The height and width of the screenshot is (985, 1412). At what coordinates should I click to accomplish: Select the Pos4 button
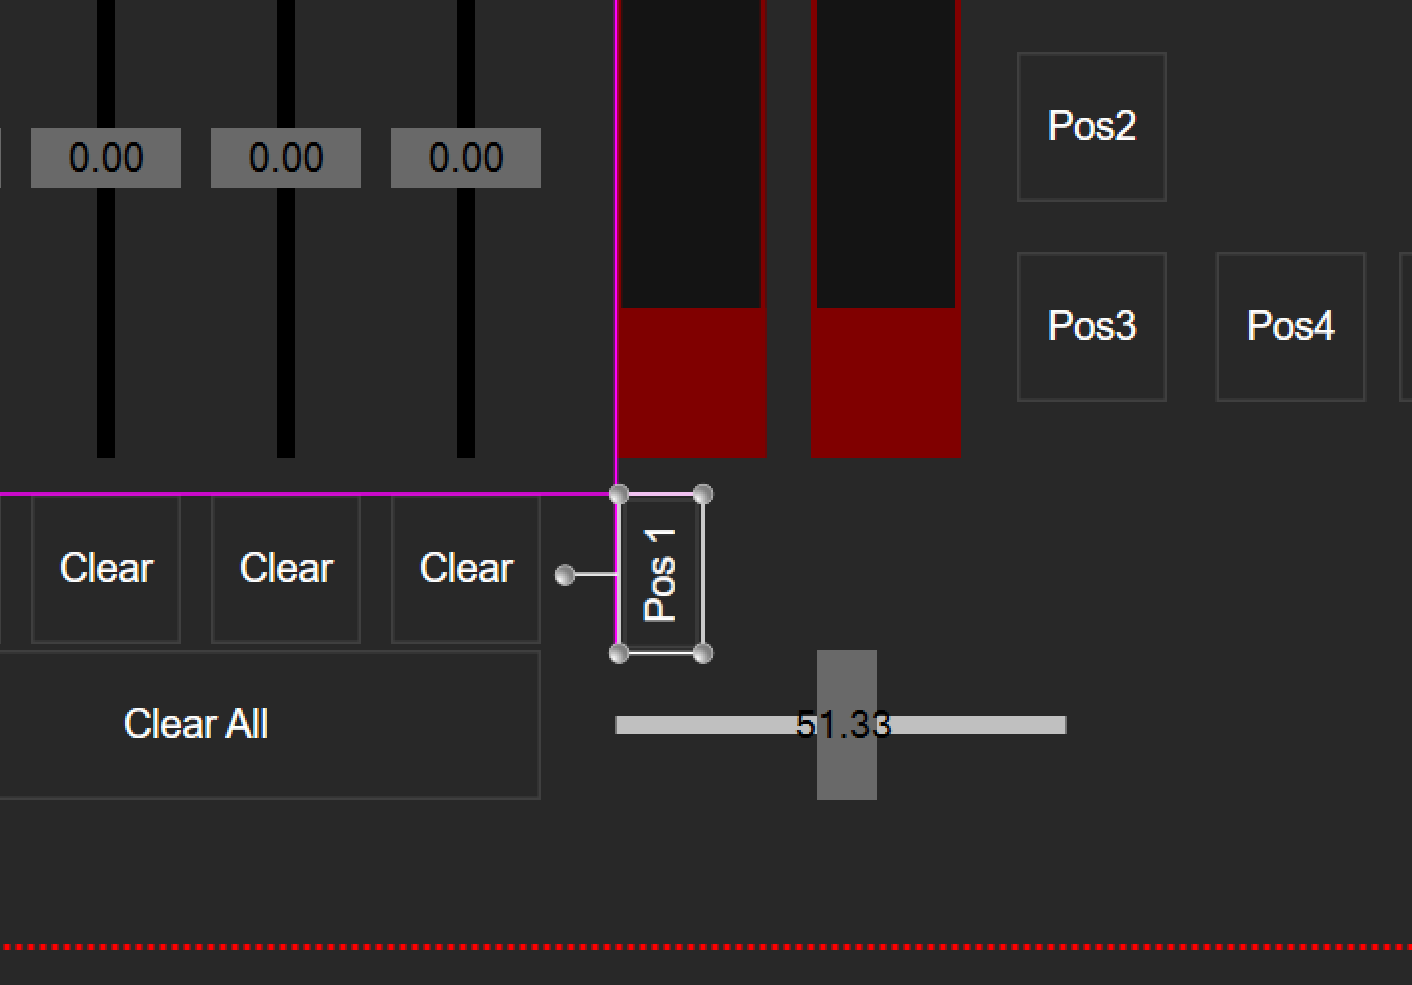[x=1290, y=327]
